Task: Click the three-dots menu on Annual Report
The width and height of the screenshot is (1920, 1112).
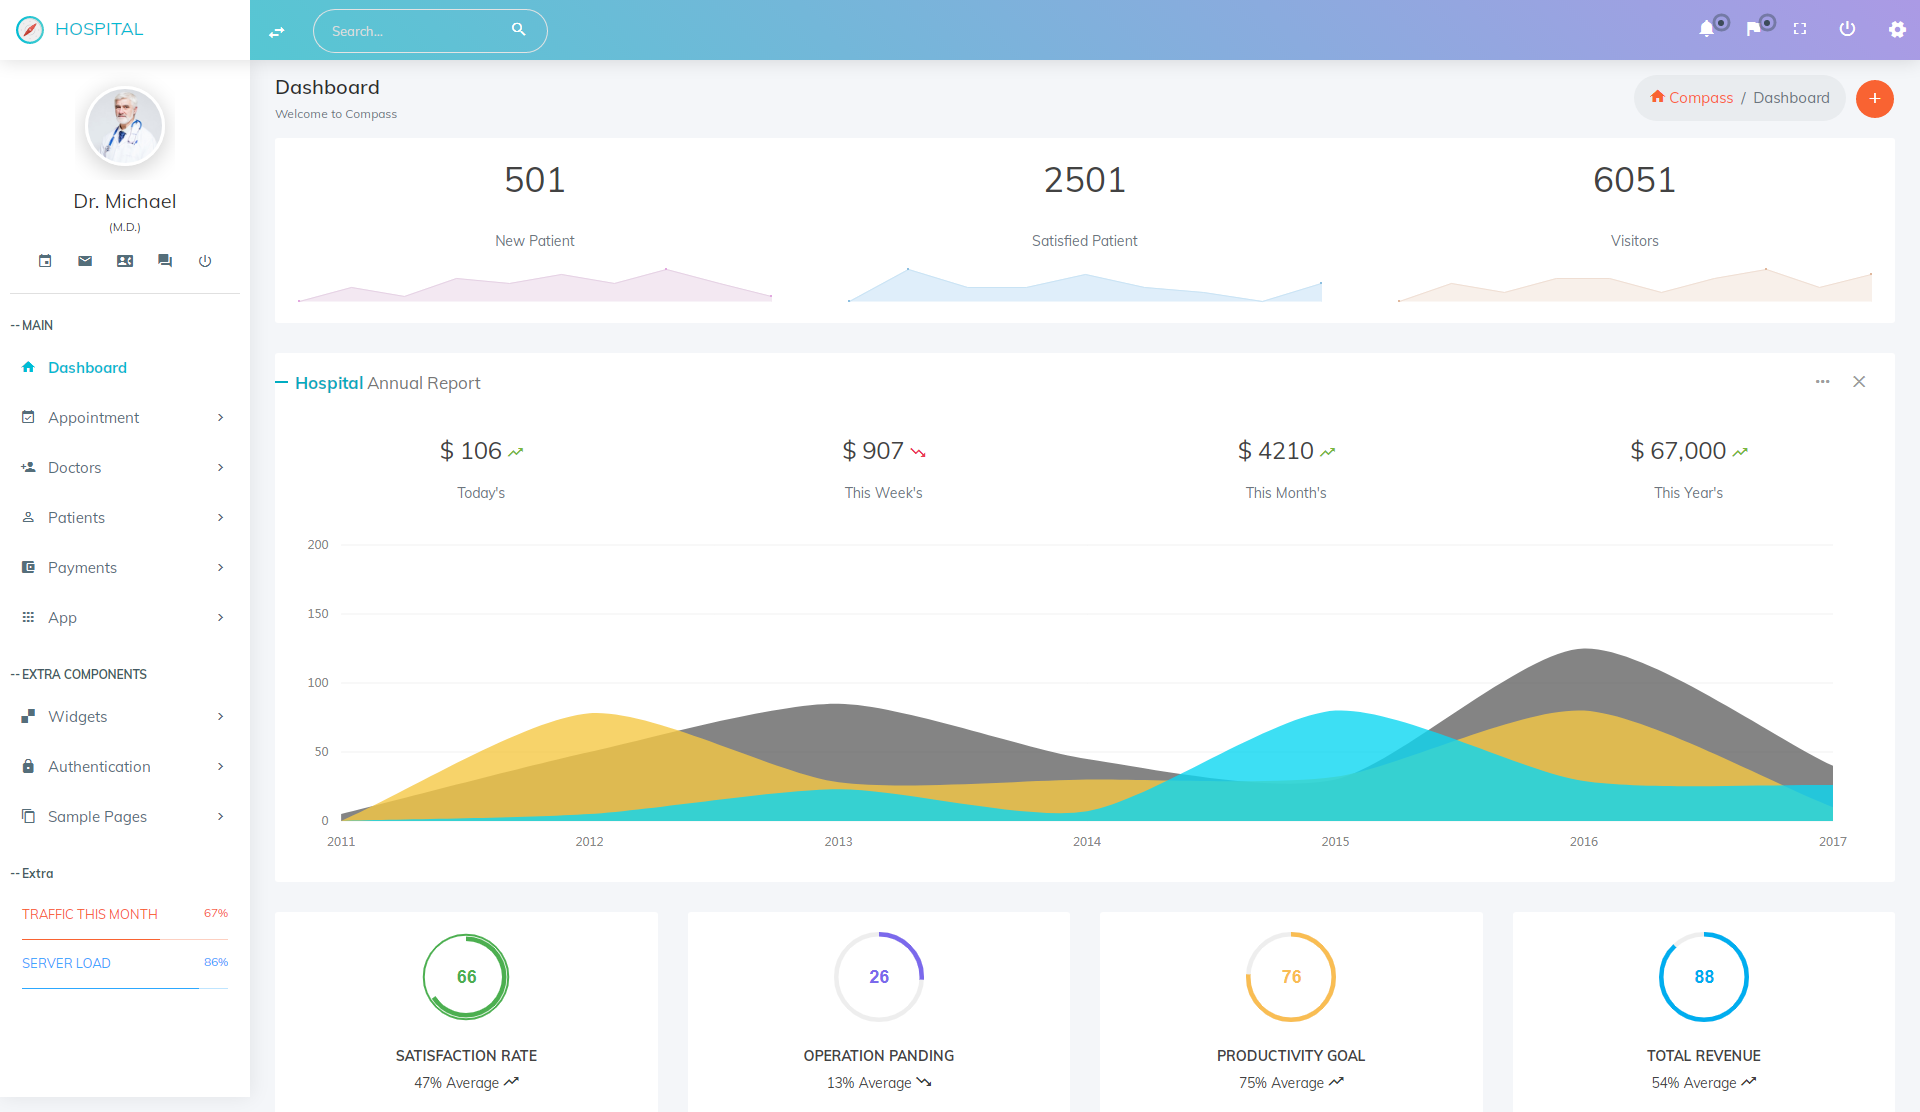Action: 1822,380
